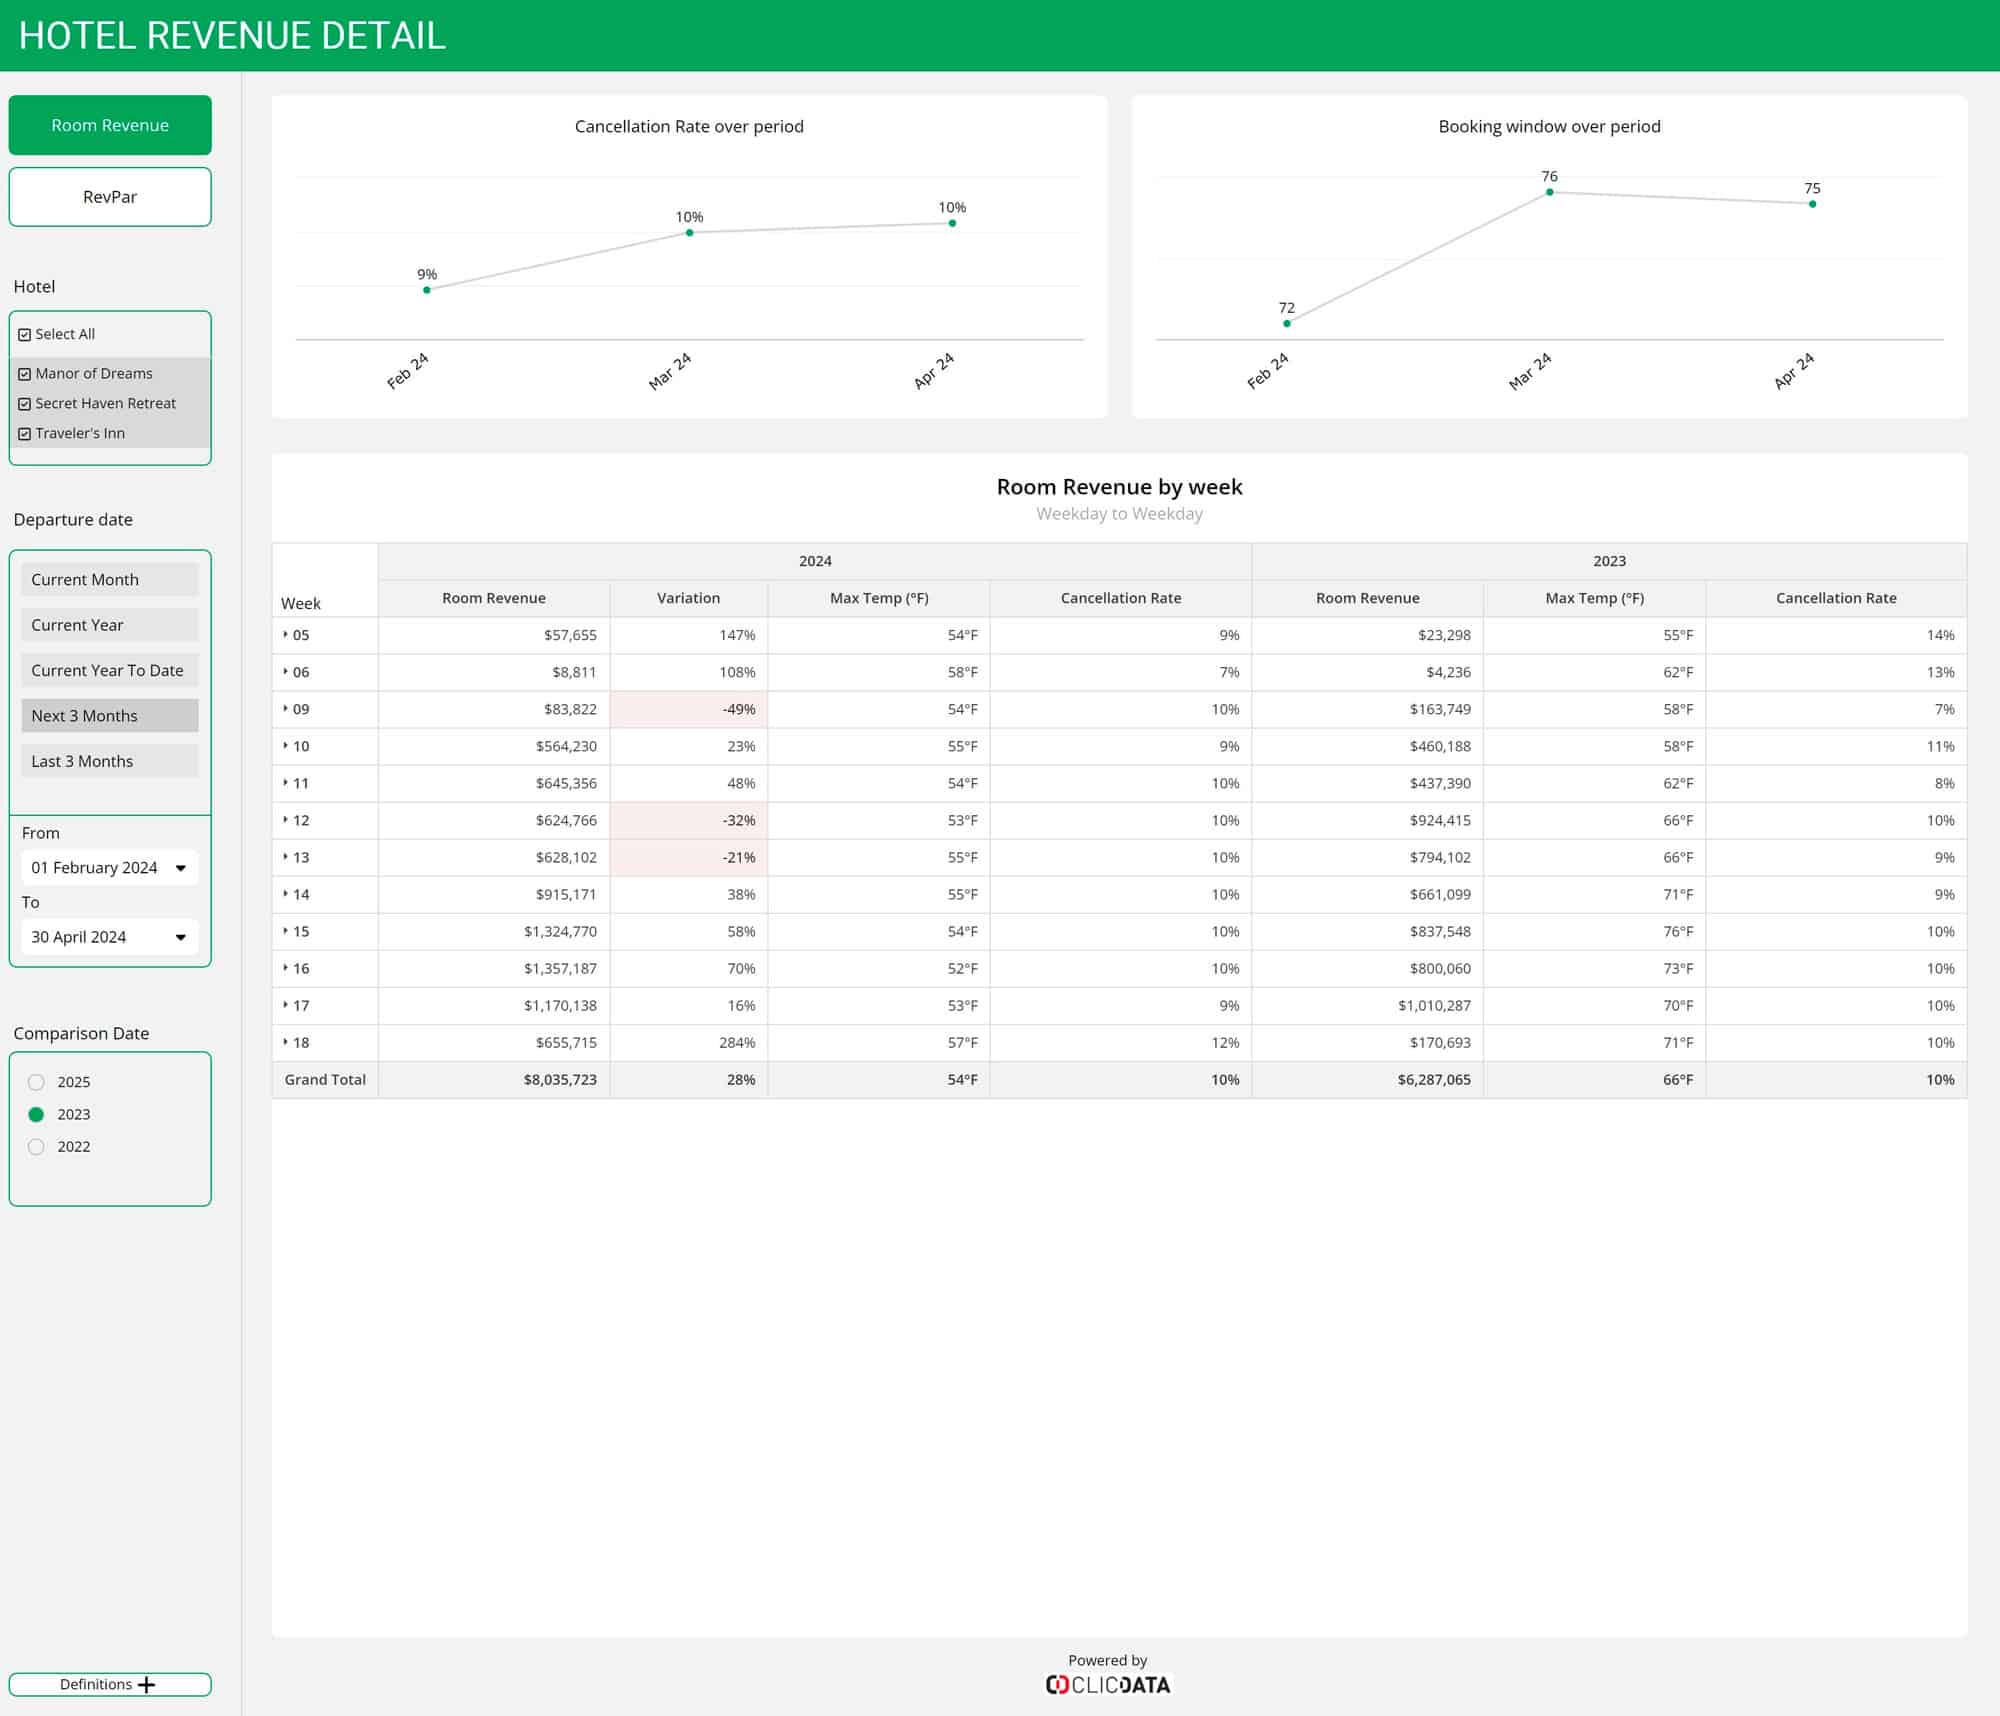The width and height of the screenshot is (2000, 1716).
Task: Choose 2025 for Comparison Date
Action: click(x=37, y=1081)
